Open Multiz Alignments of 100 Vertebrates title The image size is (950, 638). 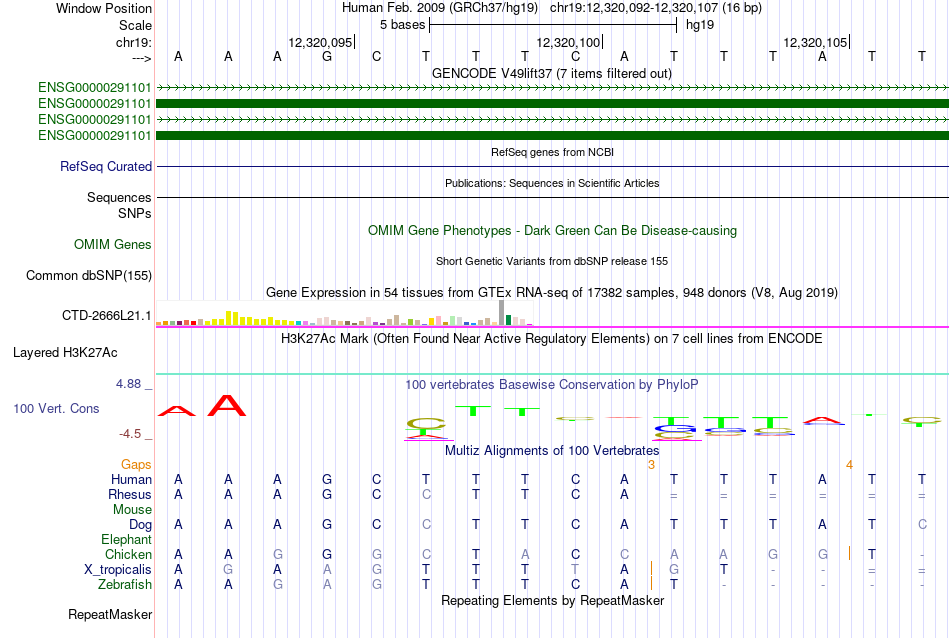[x=552, y=450]
